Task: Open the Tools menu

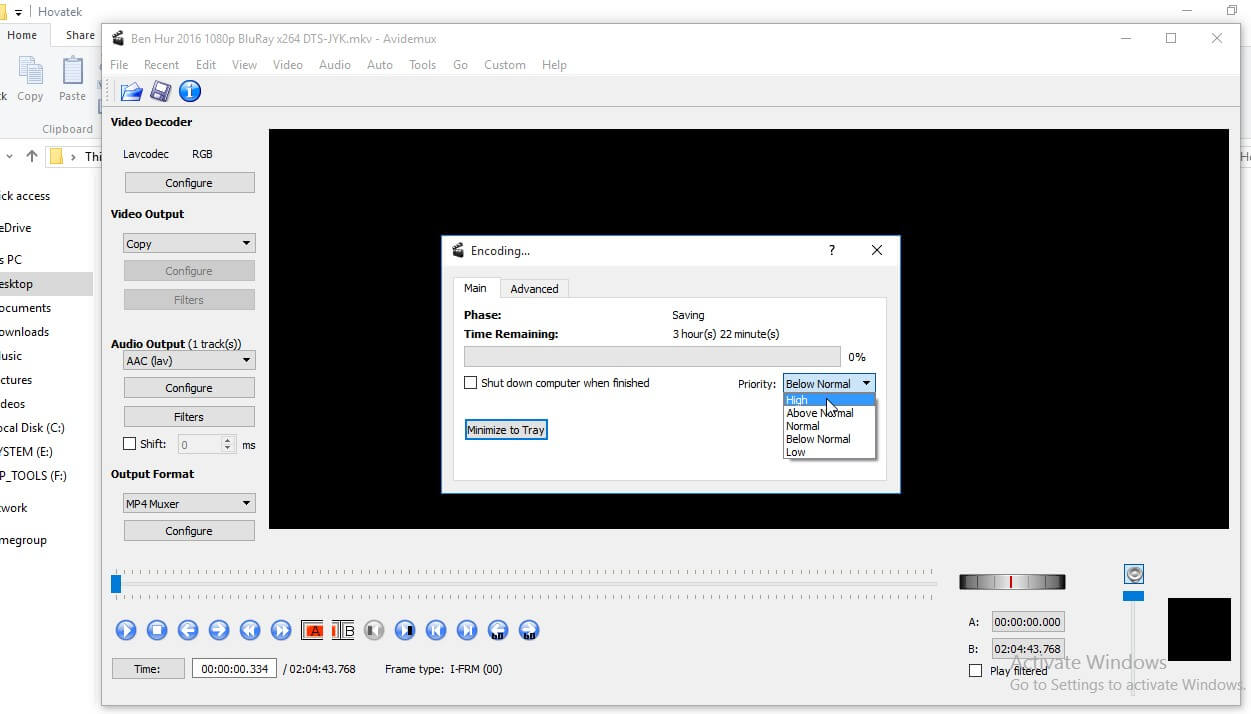Action: (422, 65)
